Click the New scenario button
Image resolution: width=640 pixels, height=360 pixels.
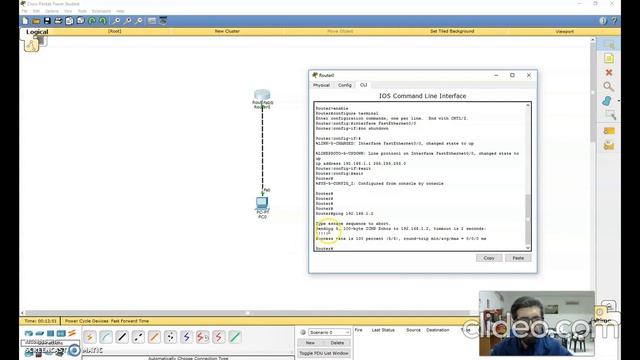pyautogui.click(x=310, y=343)
